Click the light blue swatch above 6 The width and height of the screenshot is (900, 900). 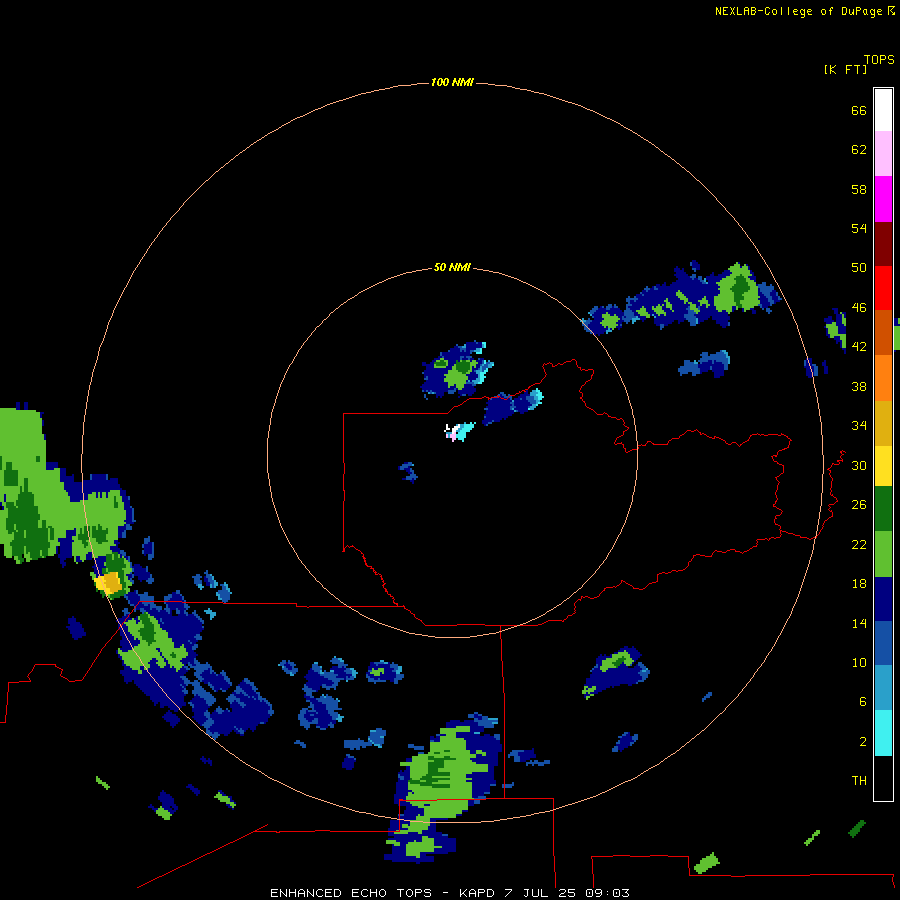883,688
